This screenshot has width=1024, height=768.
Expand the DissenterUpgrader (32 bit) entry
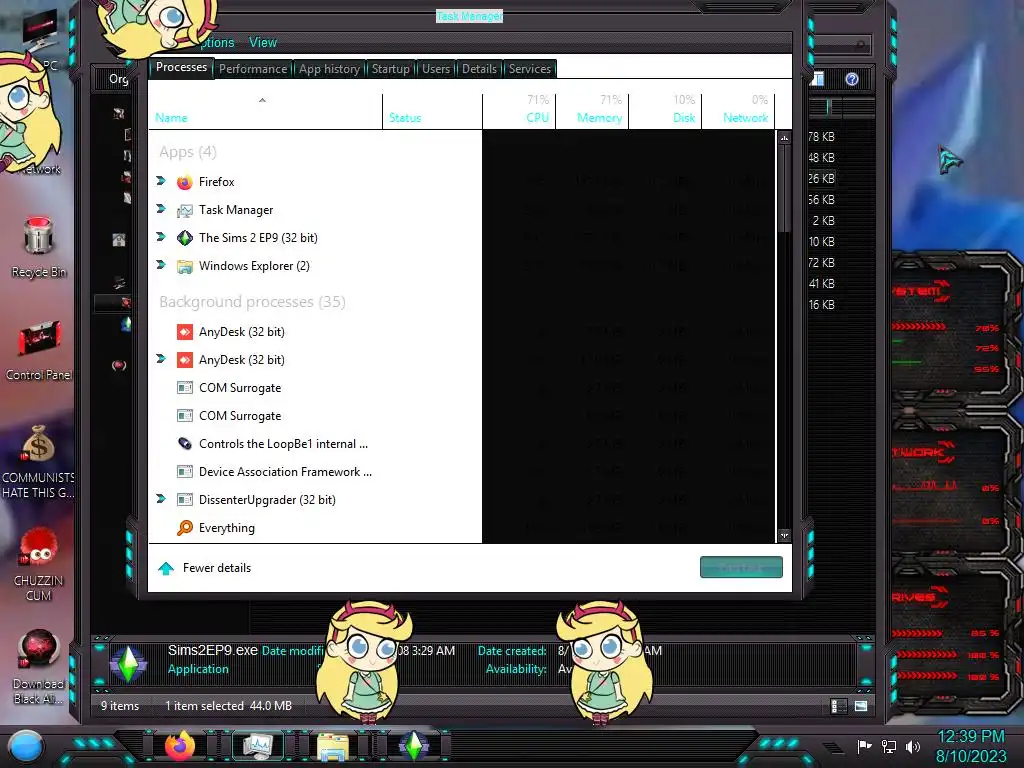[x=161, y=499]
